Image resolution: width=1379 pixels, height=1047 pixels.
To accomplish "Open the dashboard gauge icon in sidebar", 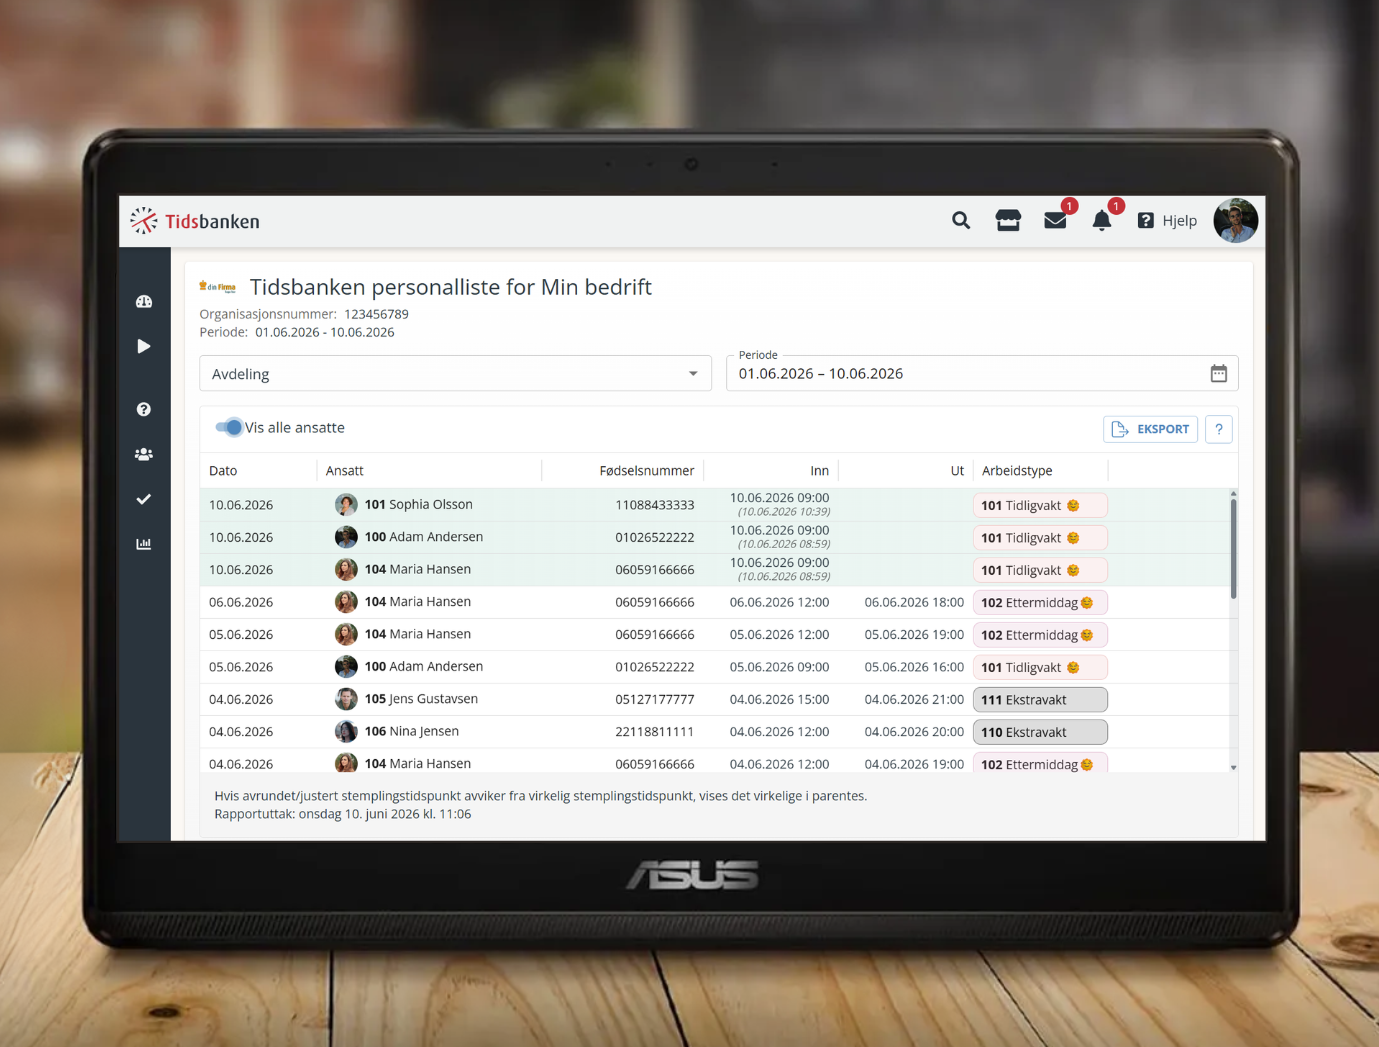I will tap(144, 301).
